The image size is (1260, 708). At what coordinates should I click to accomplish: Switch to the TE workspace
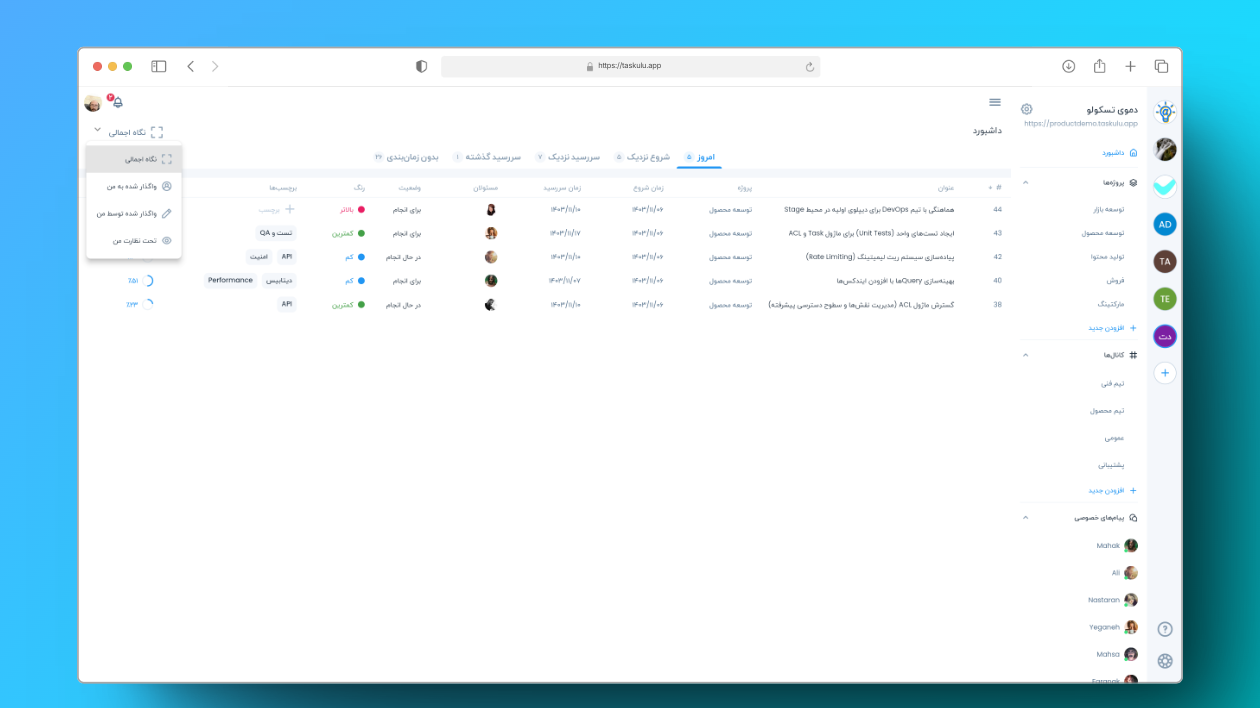1165,298
